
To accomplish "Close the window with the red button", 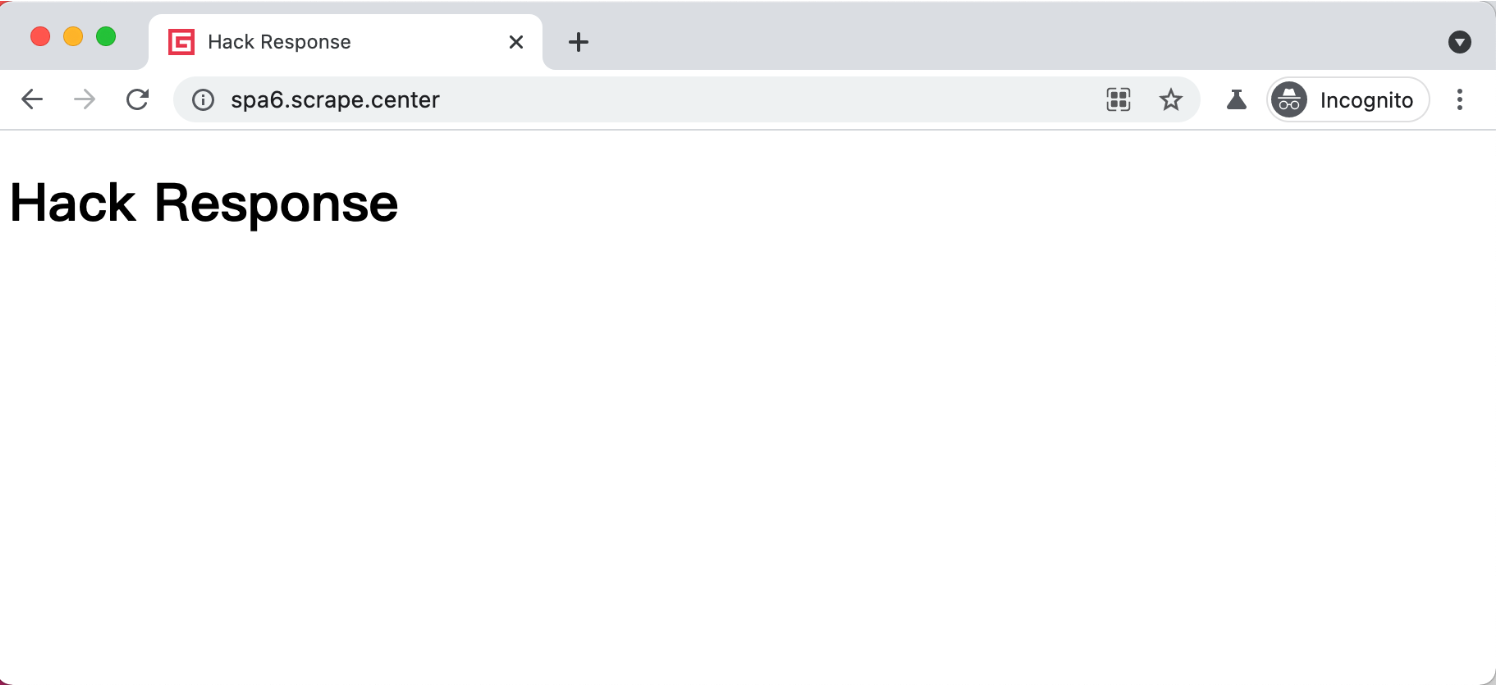I will point(40,36).
